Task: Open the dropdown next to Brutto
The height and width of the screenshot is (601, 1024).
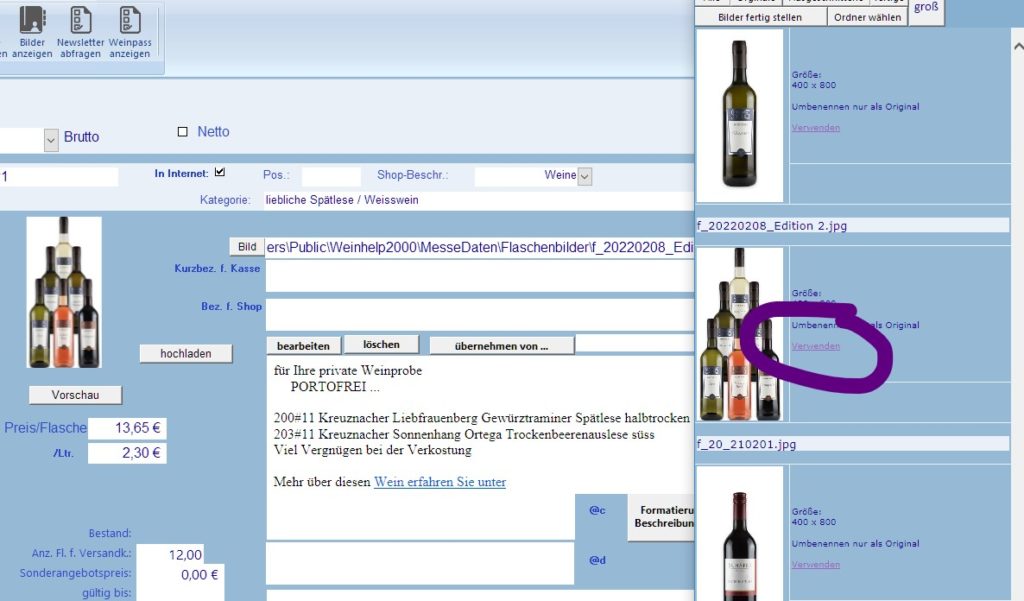Action: 51,141
